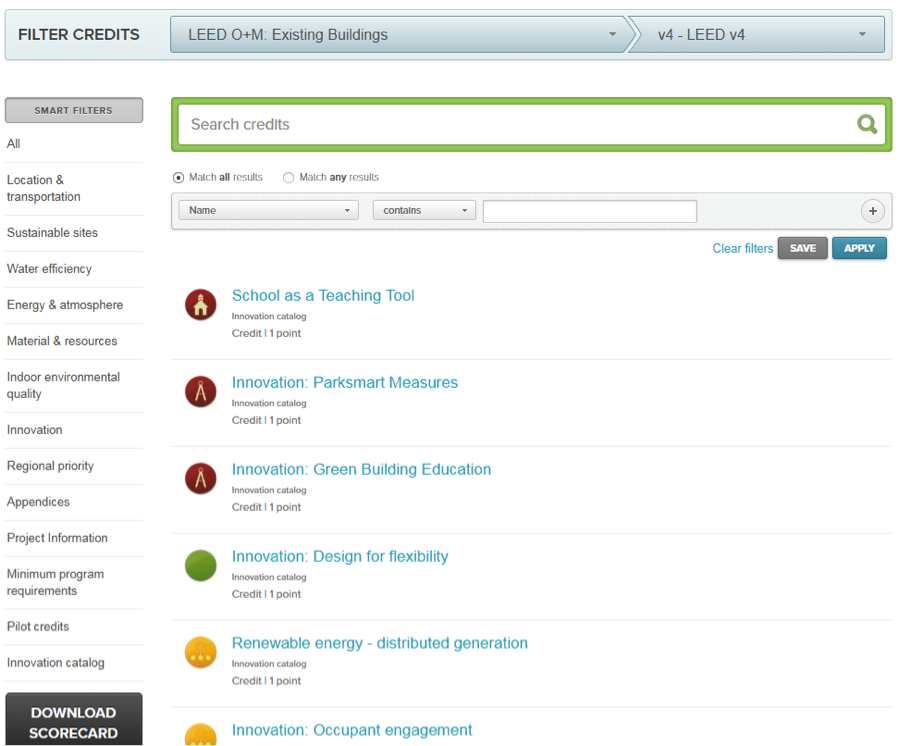899x746 pixels.
Task: Click the green Design for flexibility credit icon
Action: [200, 566]
